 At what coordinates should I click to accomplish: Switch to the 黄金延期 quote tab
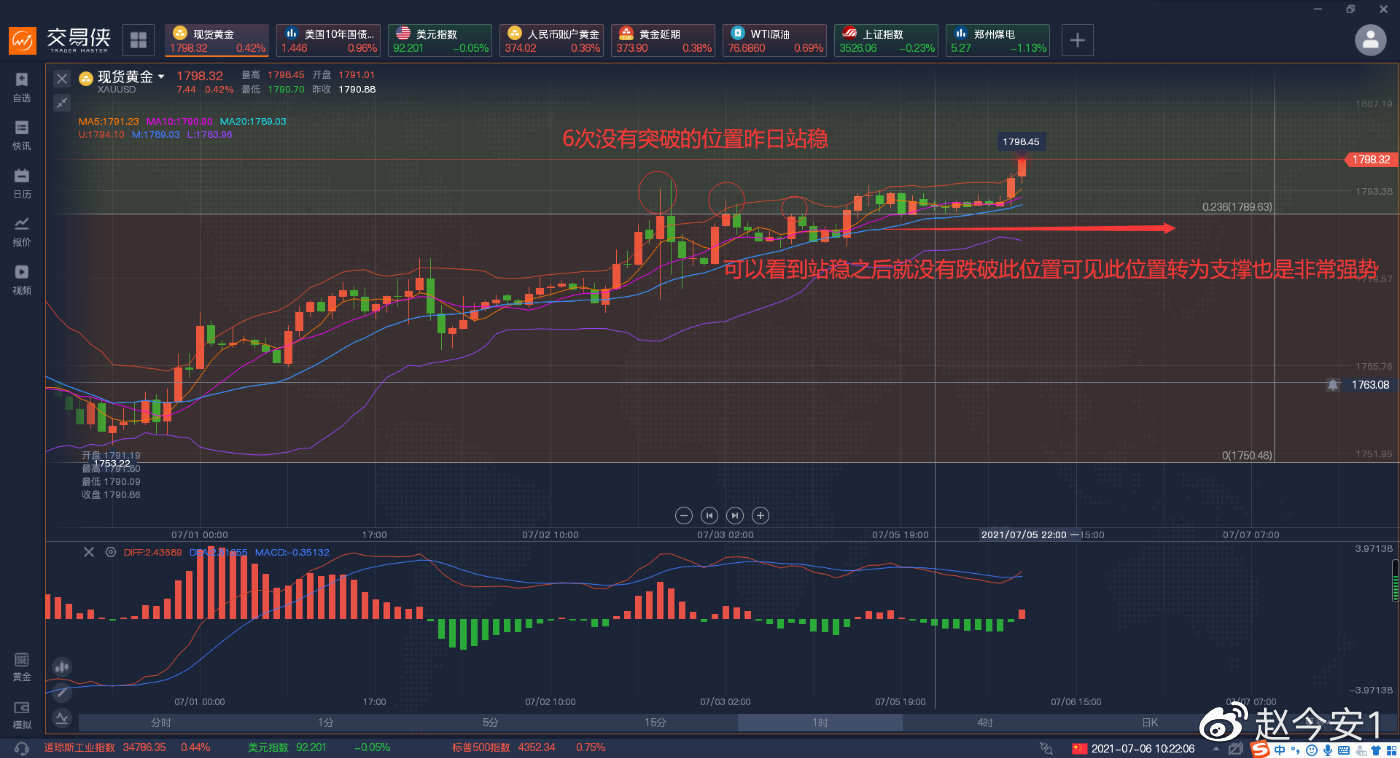pyautogui.click(x=664, y=40)
